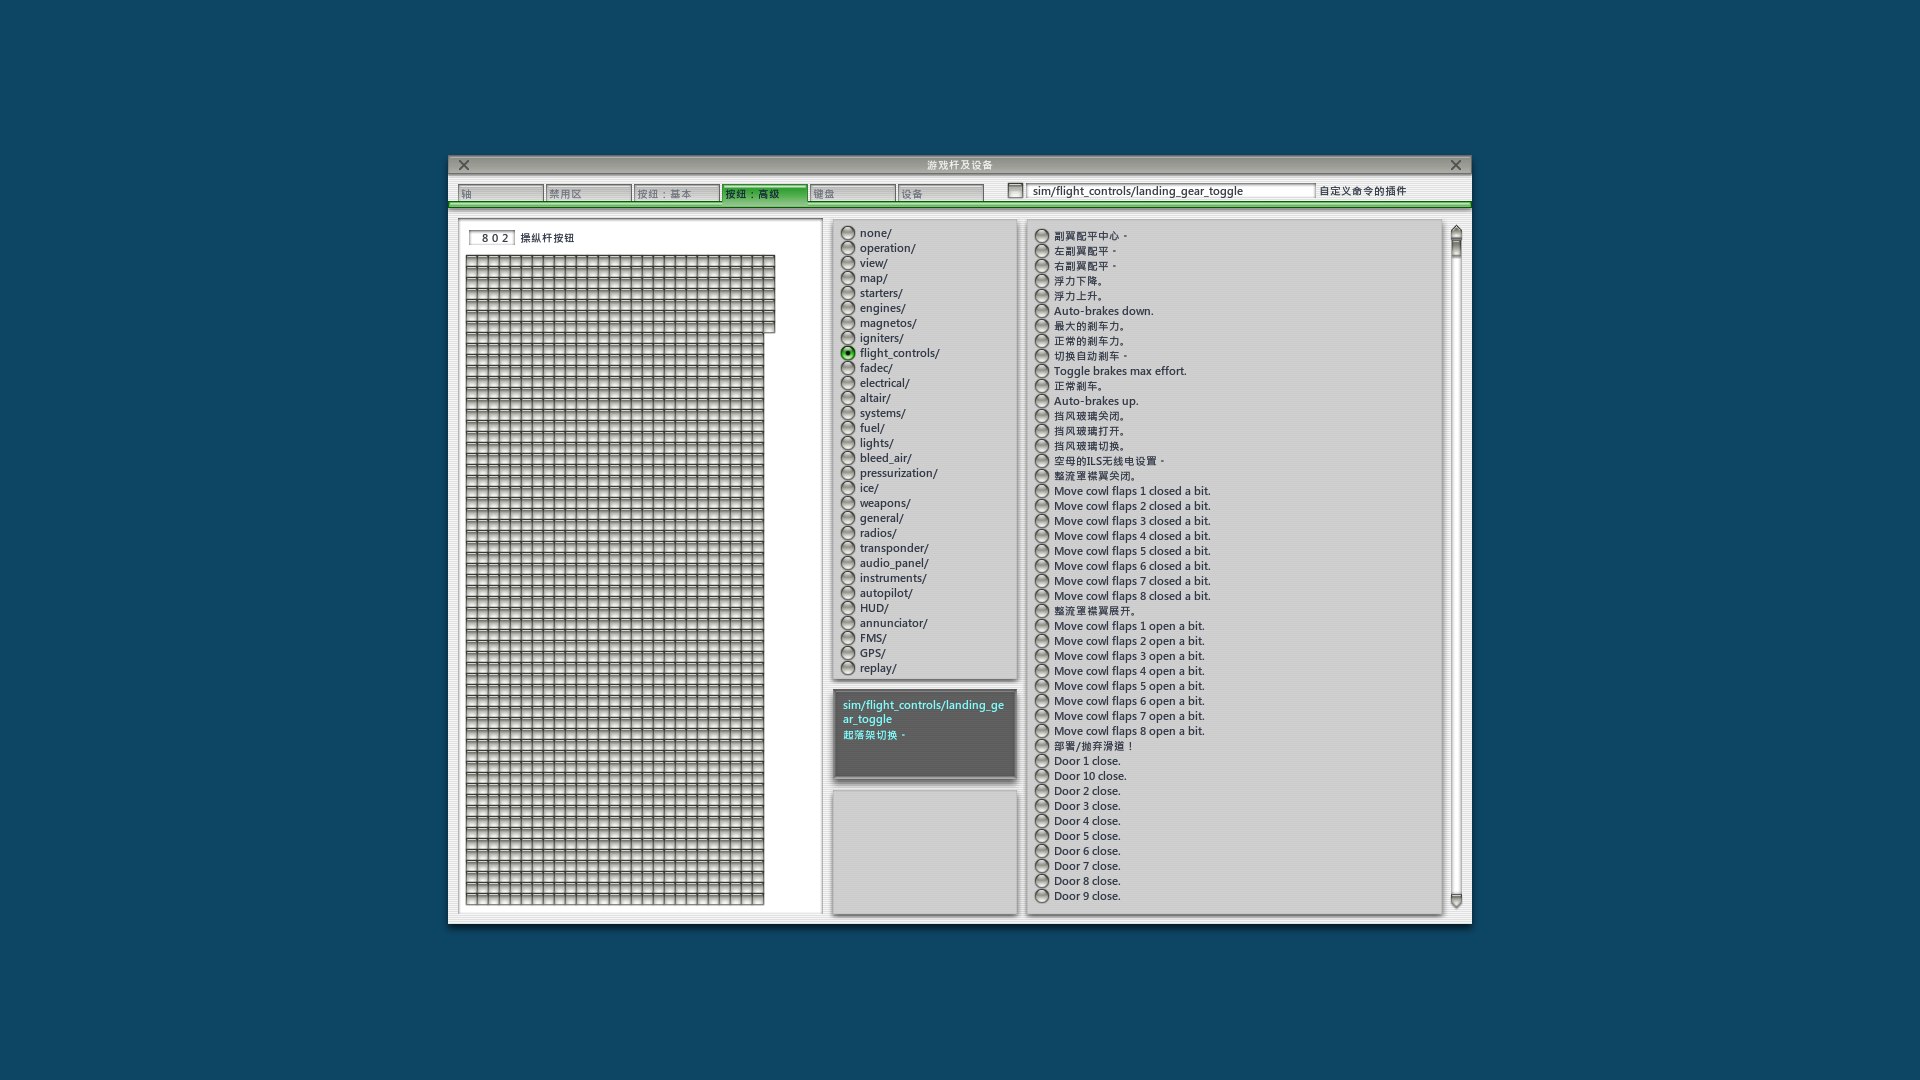The width and height of the screenshot is (1920, 1080).
Task: Click the scroll-up arrow of the command list
Action: 1456,230
